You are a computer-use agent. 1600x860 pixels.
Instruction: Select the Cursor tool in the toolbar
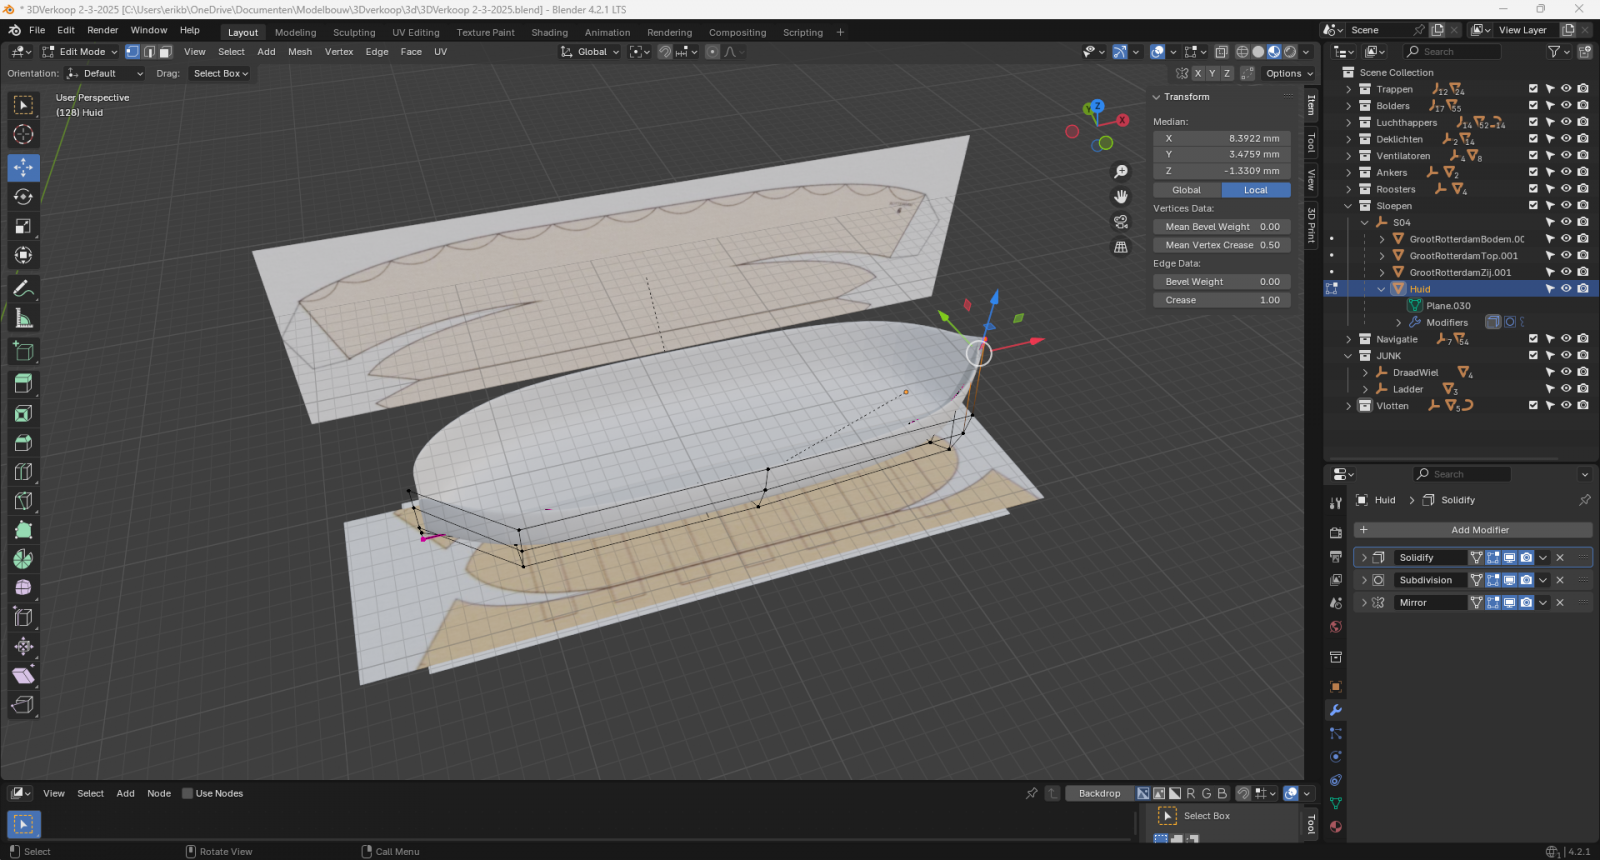[x=23, y=134]
